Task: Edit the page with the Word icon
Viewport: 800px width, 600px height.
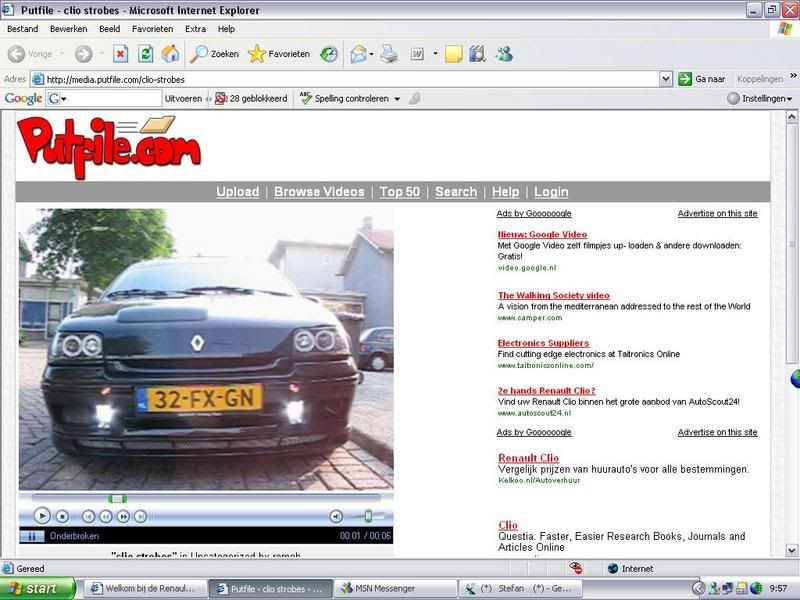Action: click(417, 54)
